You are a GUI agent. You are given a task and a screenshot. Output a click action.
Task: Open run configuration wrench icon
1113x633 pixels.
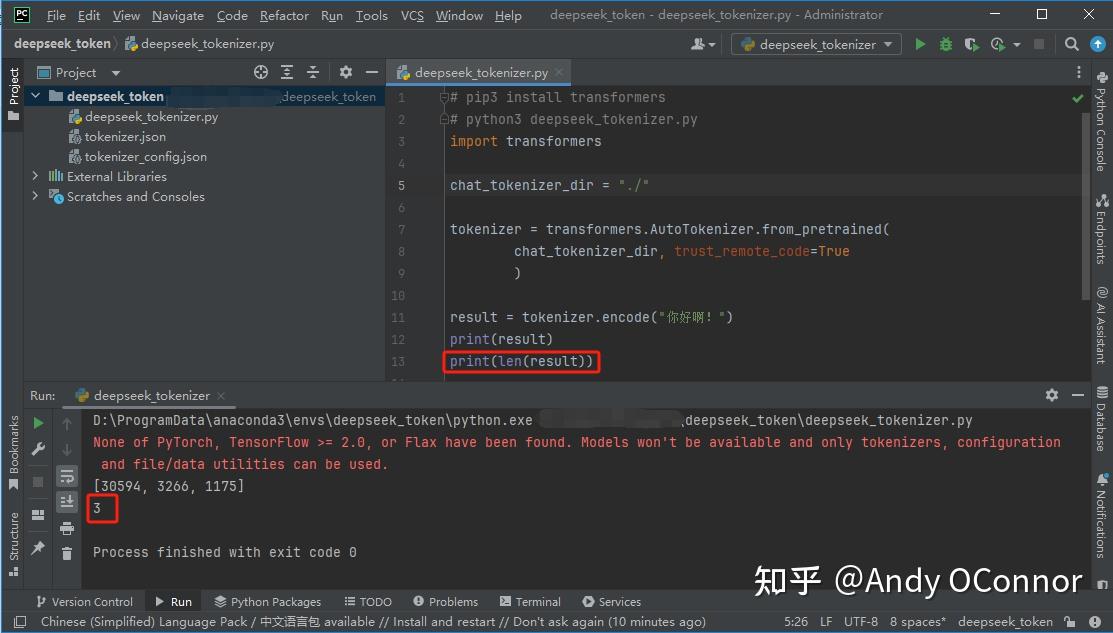click(x=38, y=448)
